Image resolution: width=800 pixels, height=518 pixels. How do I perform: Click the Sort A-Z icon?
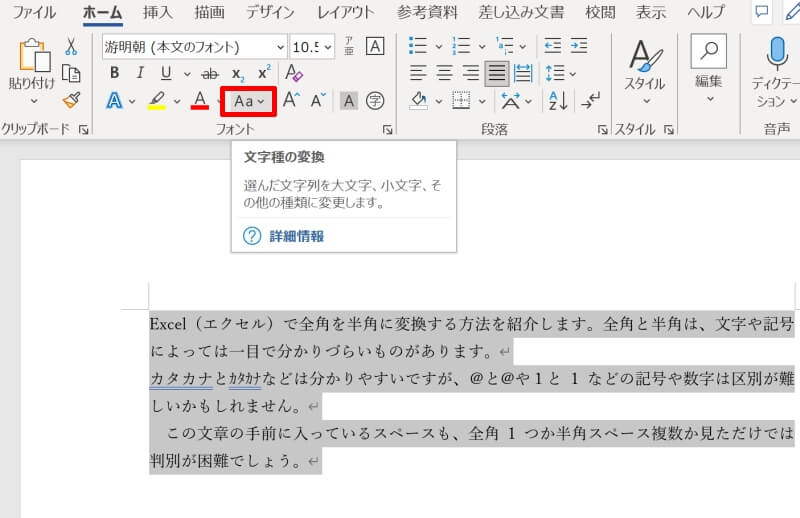[558, 101]
